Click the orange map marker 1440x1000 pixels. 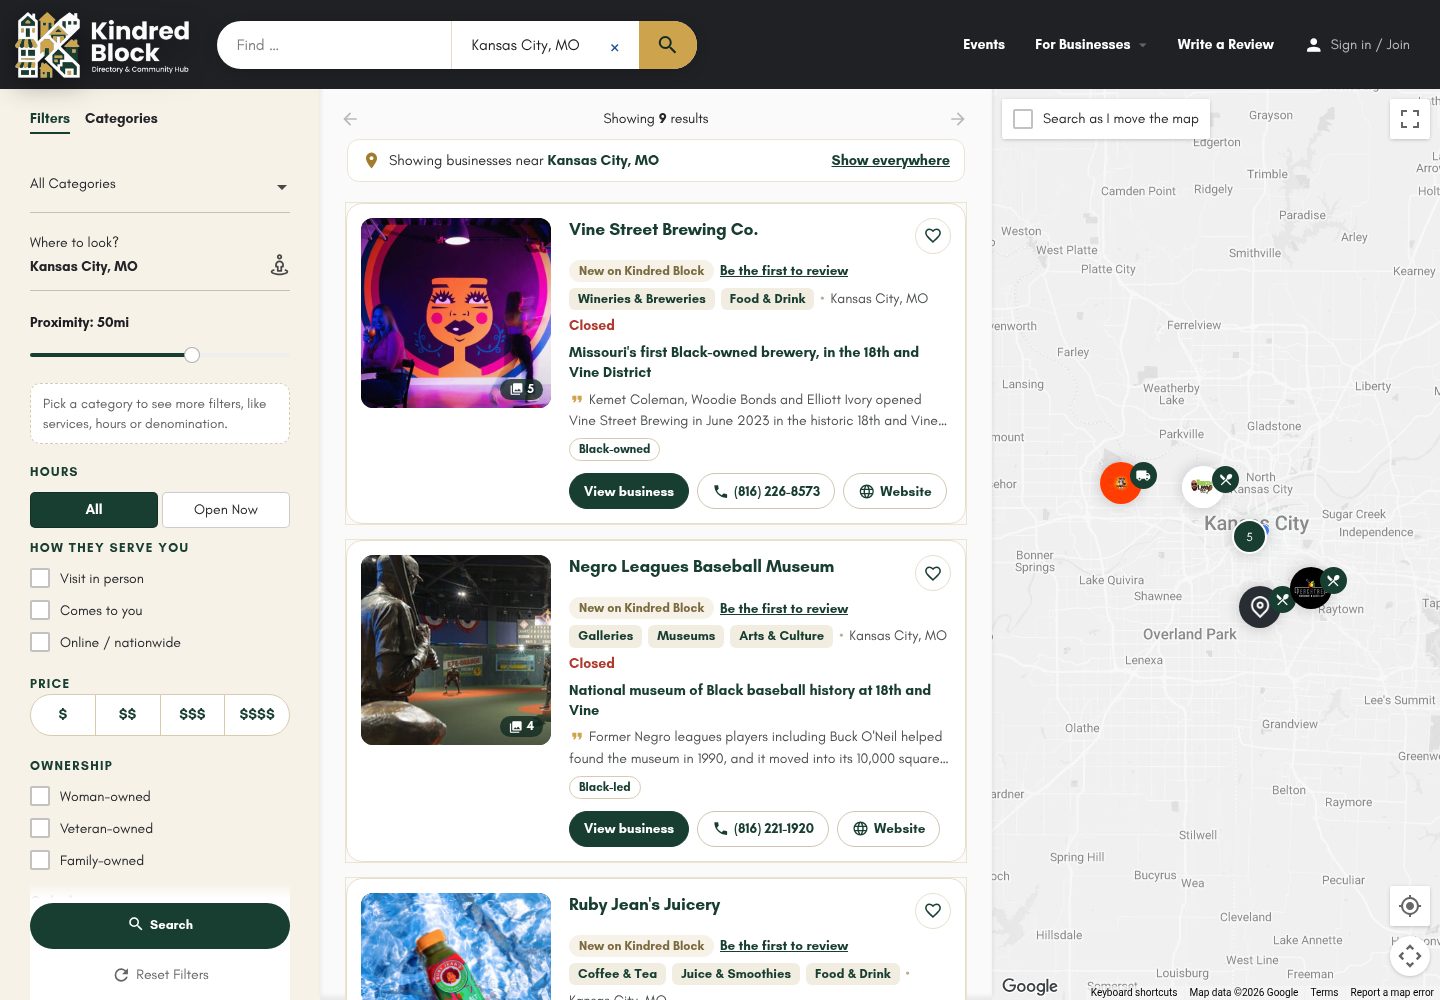[1121, 483]
